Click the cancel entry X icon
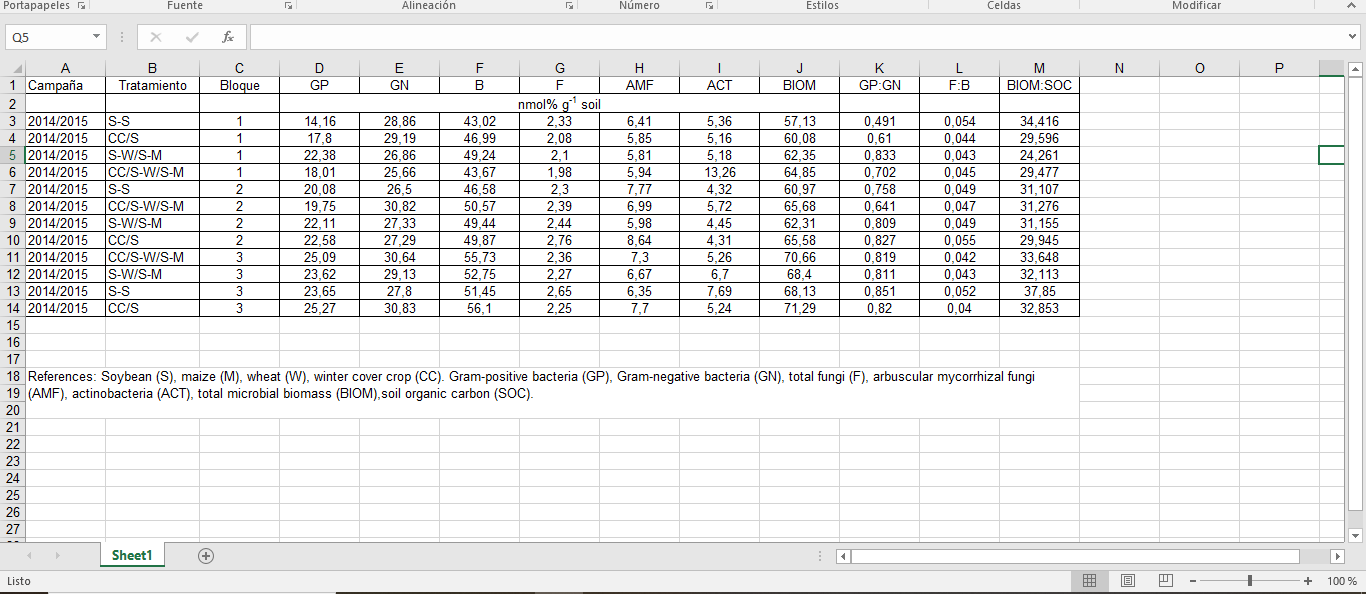The height and width of the screenshot is (594, 1366). [156, 37]
